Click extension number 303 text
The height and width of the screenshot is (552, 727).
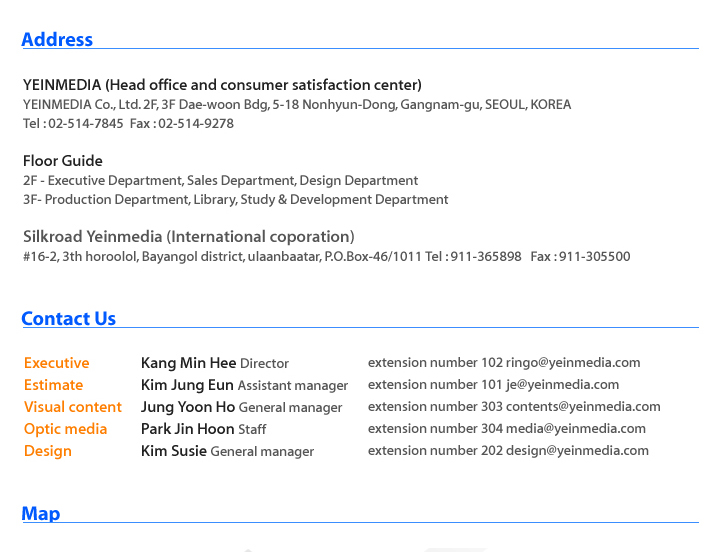[x=435, y=407]
